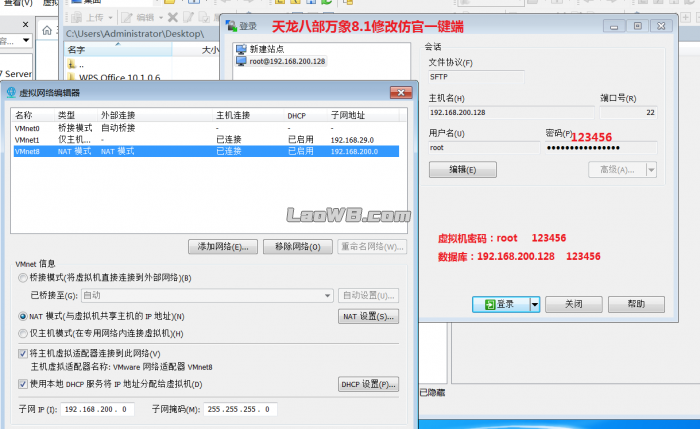Click the 主机连接 column header
The image size is (700, 429).
click(x=249, y=115)
